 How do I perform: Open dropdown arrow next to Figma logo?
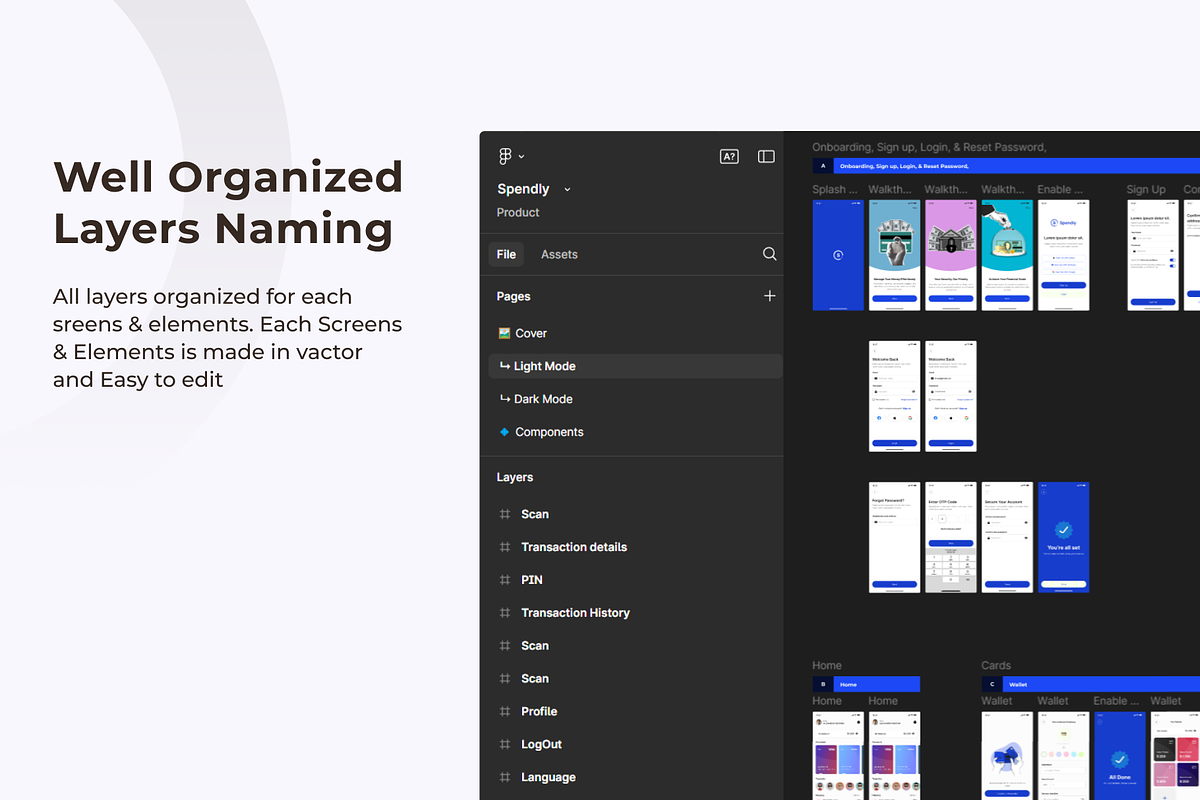(521, 157)
